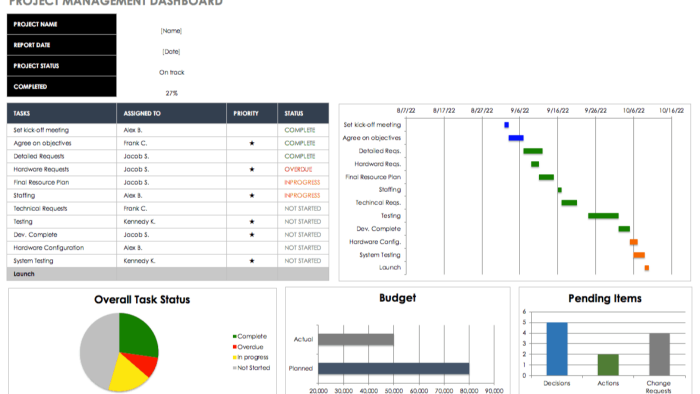The width and height of the screenshot is (700, 394).
Task: Click the priority star for System Testing
Action: [x=252, y=261]
